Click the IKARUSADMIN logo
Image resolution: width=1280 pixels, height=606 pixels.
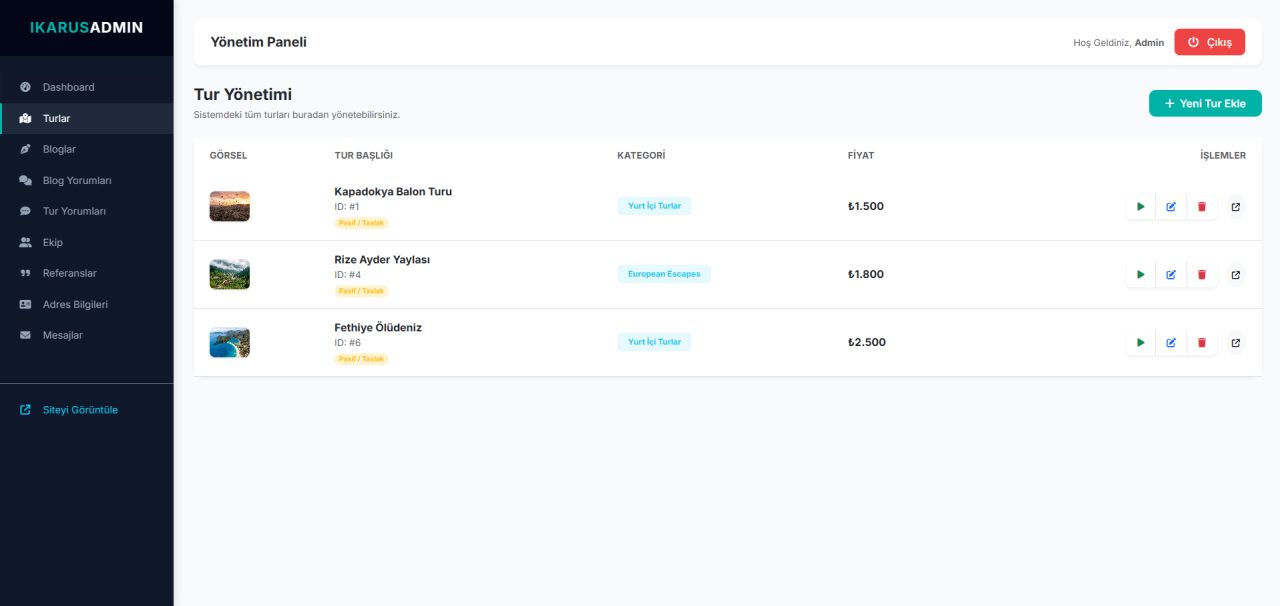(86, 28)
